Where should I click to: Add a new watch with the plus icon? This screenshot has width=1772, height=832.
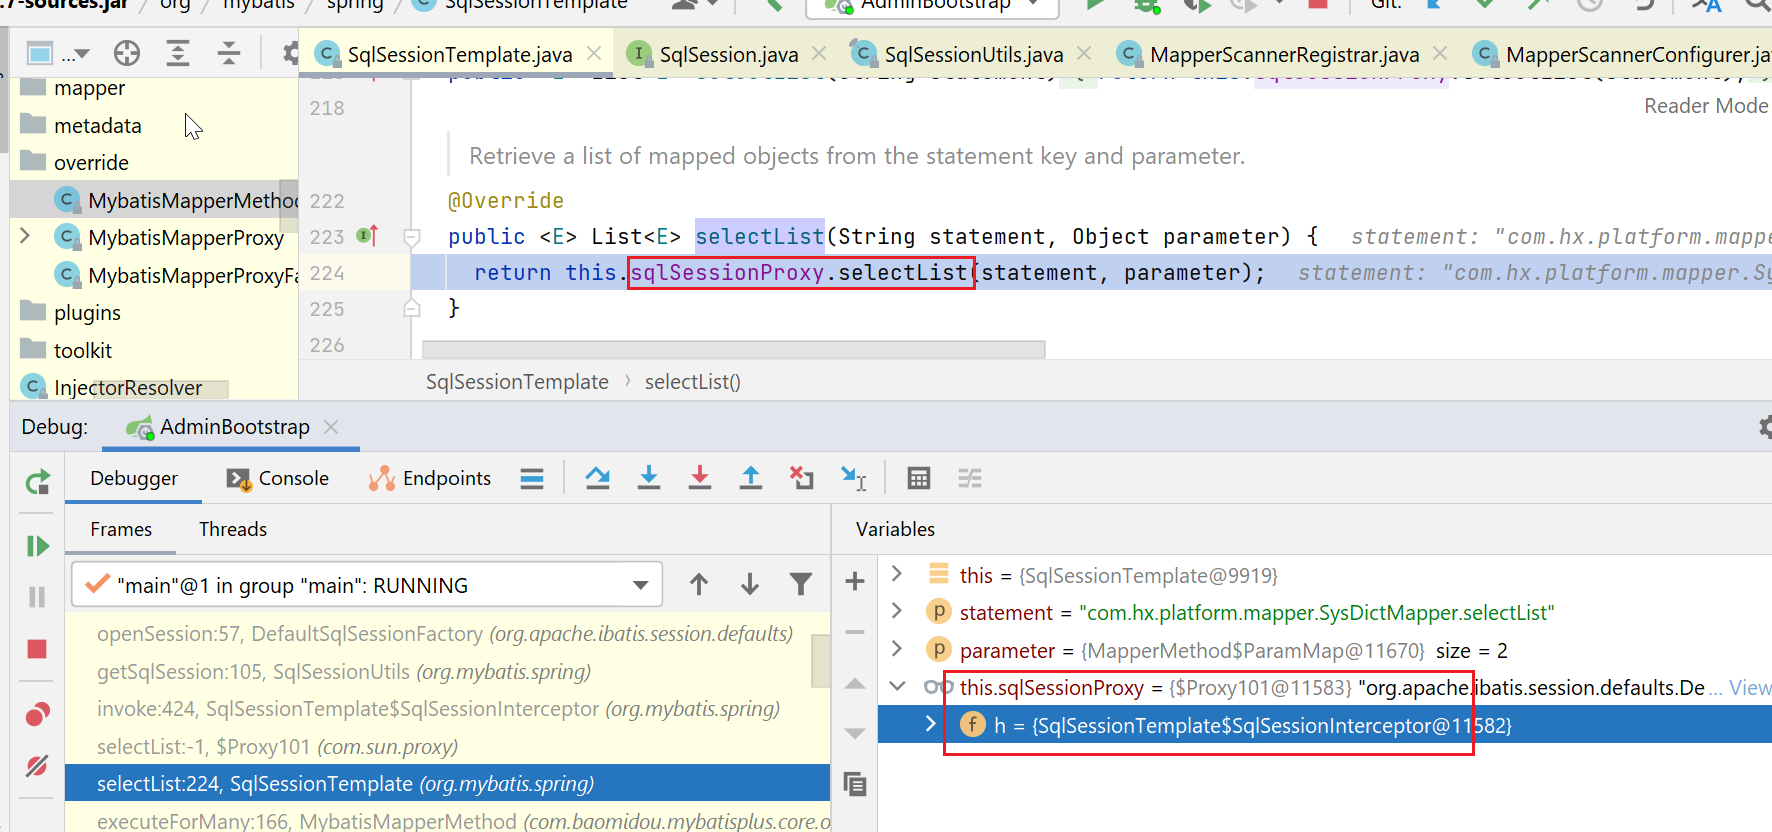(x=855, y=581)
